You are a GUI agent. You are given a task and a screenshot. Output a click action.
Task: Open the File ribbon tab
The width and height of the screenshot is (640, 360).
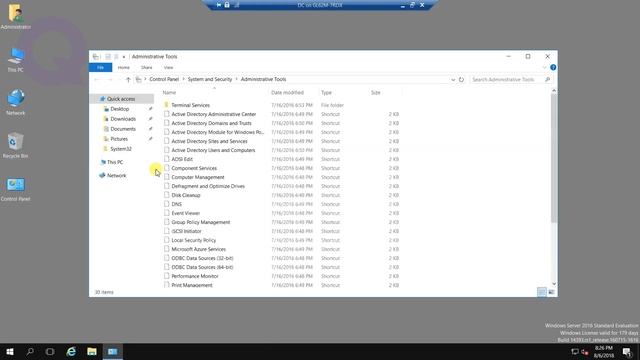pyautogui.click(x=100, y=67)
